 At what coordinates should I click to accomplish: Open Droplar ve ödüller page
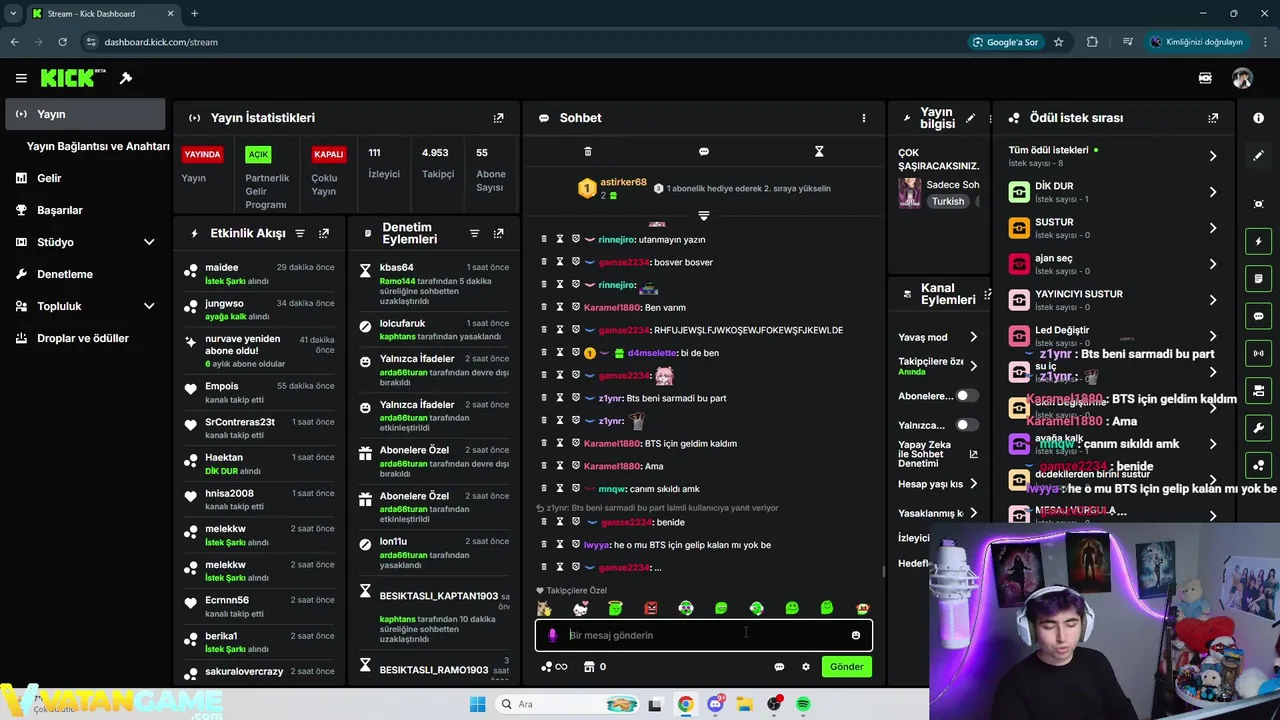point(85,338)
